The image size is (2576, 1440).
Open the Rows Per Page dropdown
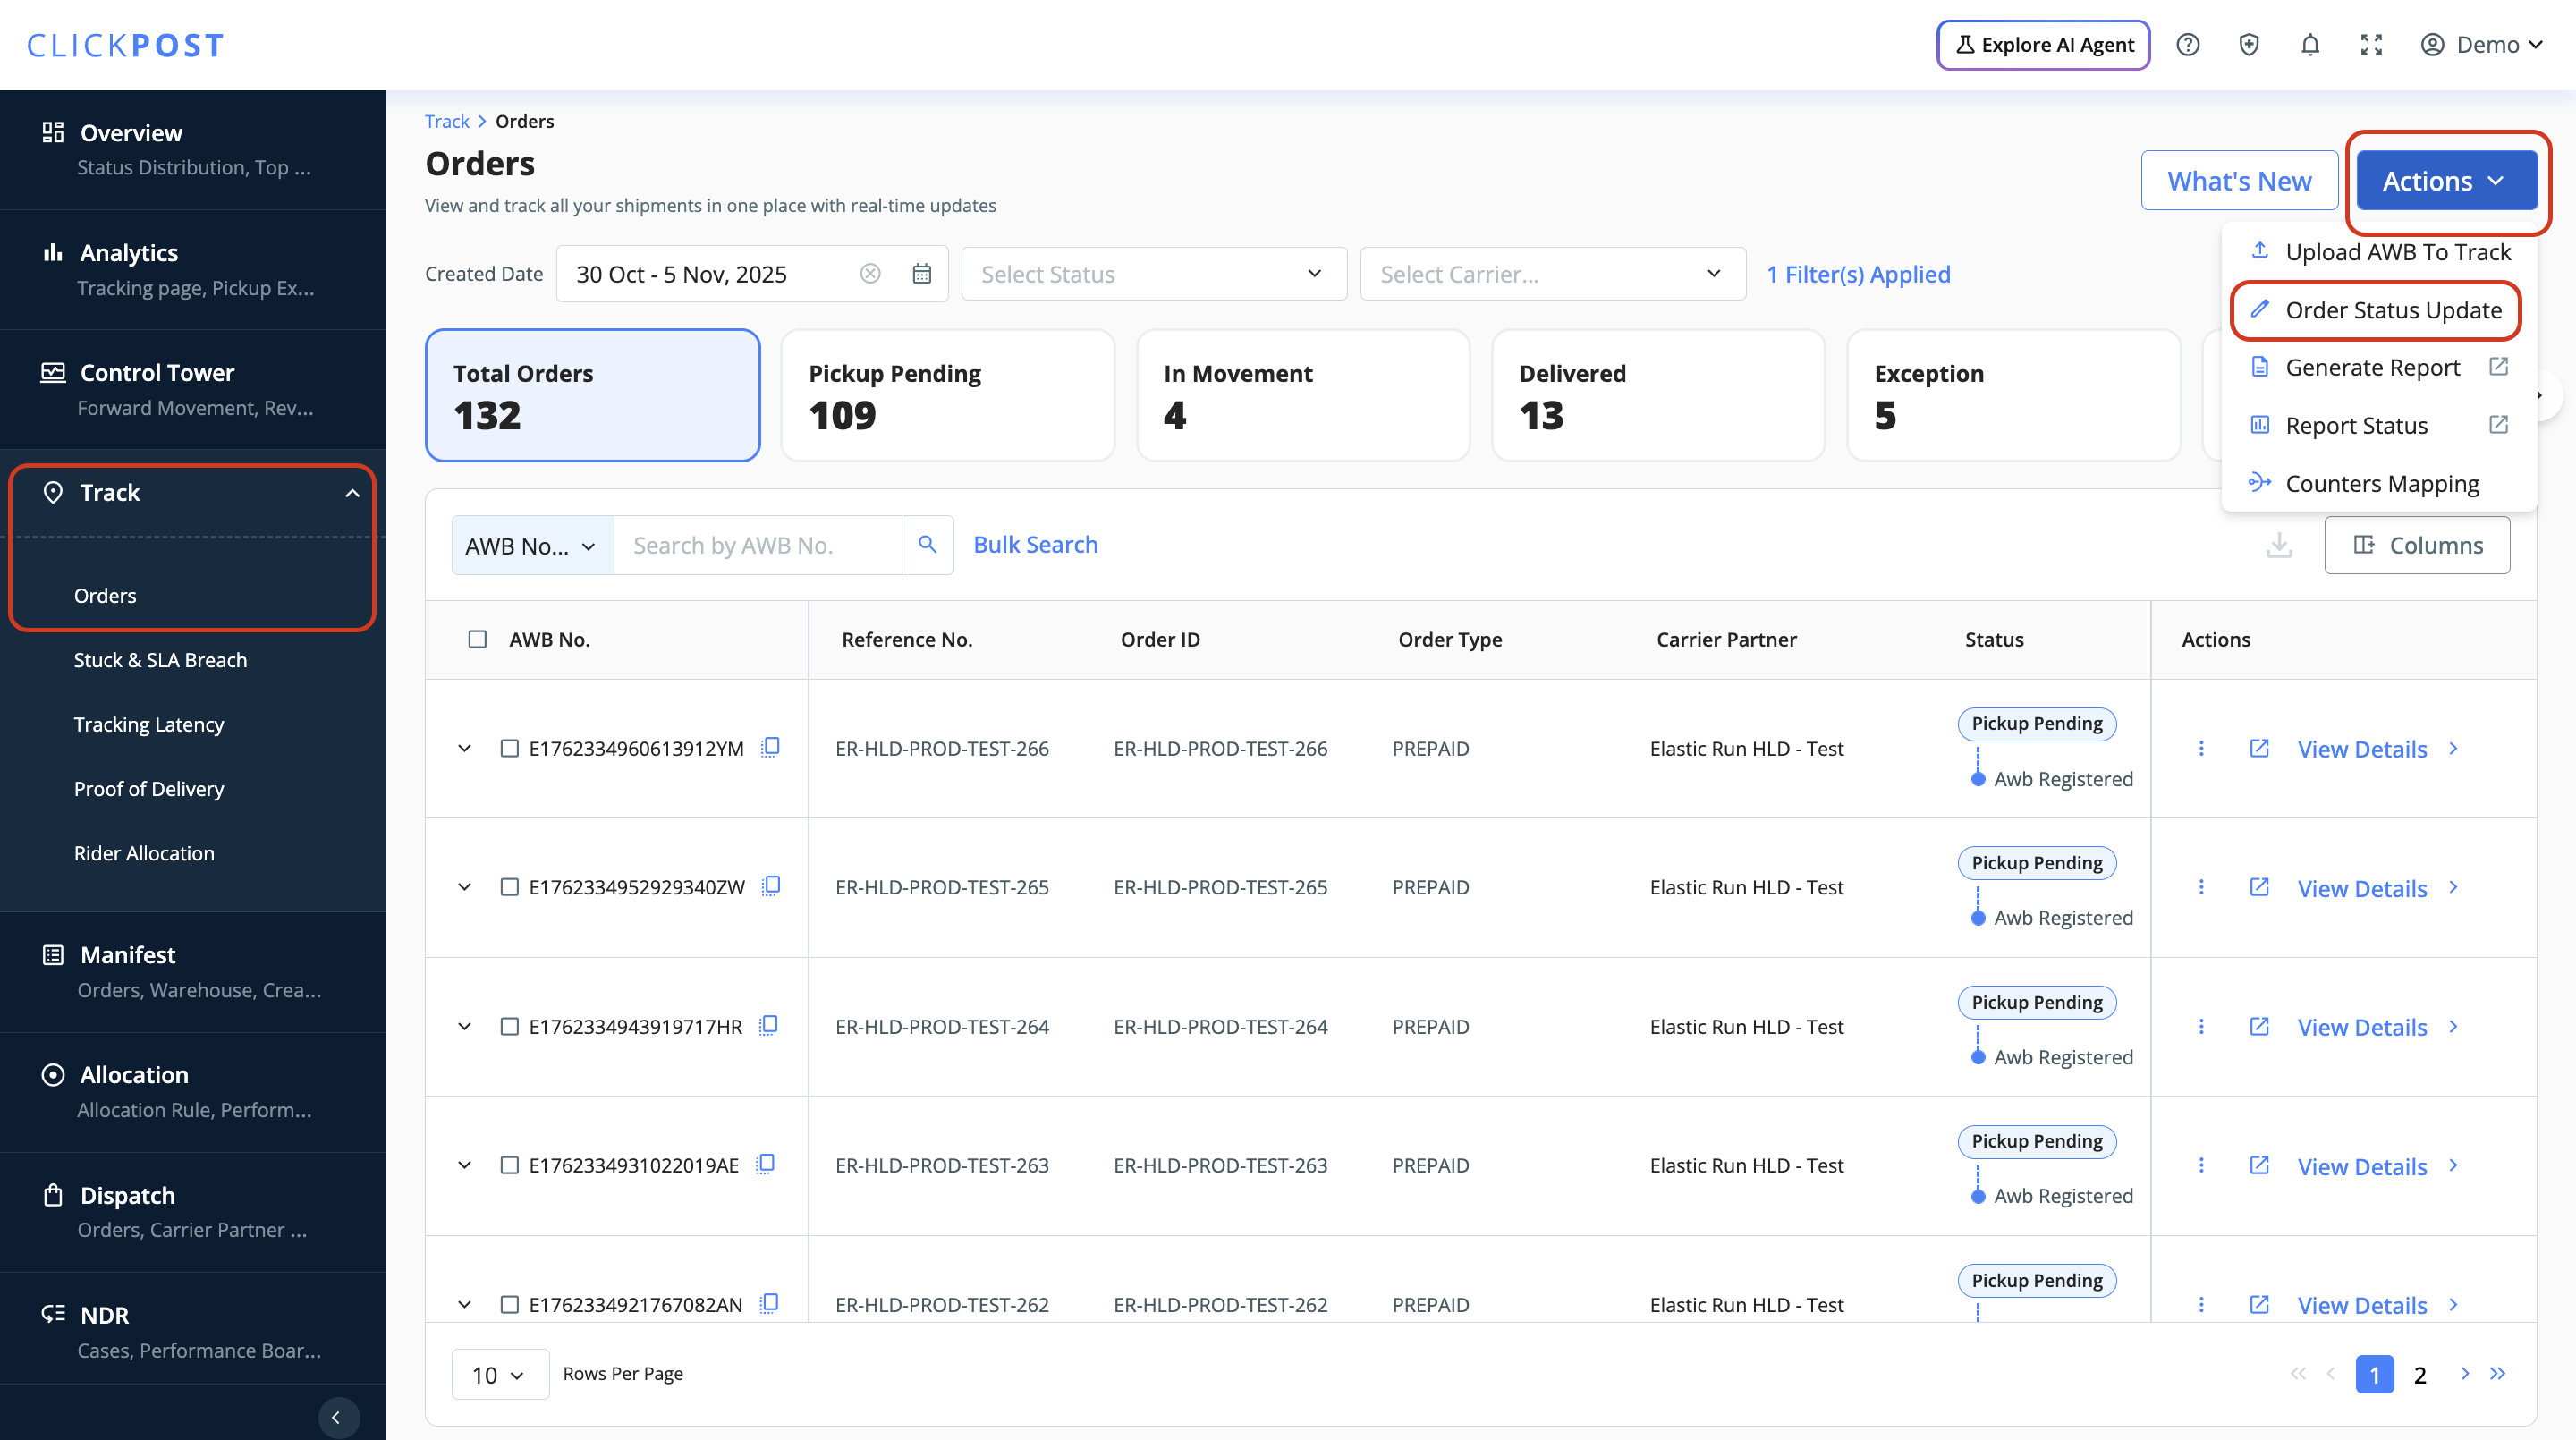click(x=499, y=1375)
